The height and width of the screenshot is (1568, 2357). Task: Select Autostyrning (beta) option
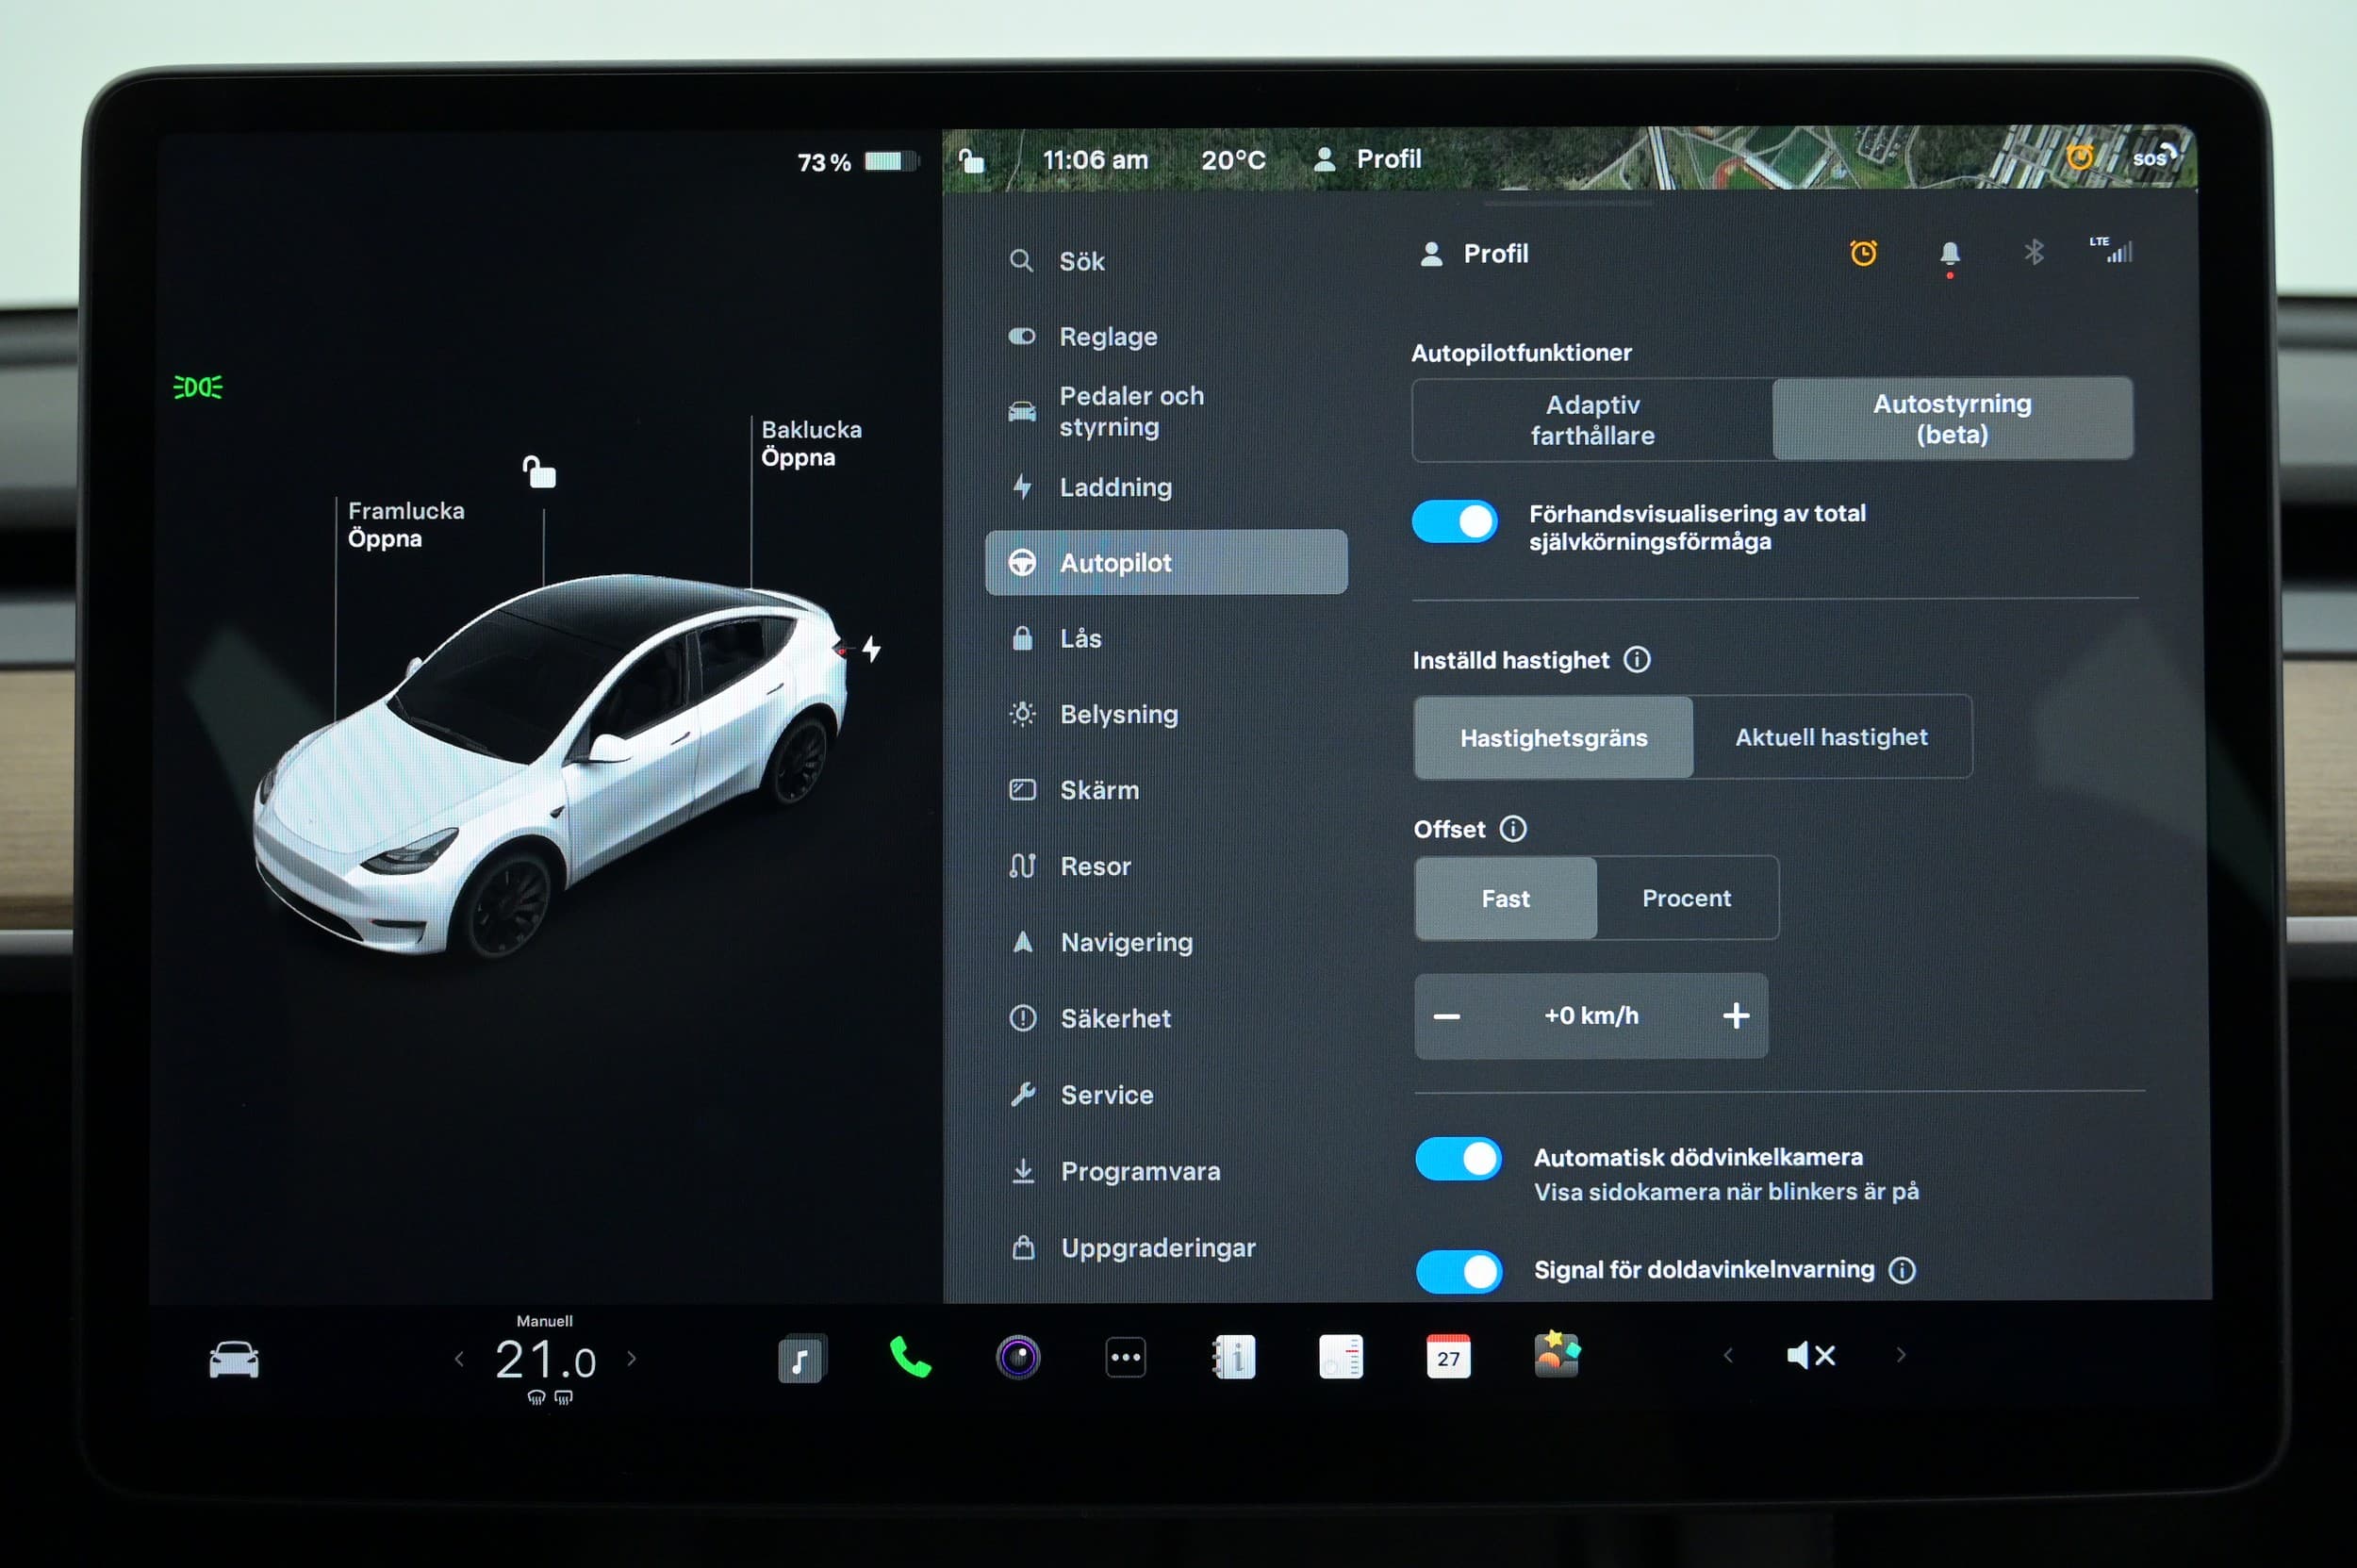(1952, 419)
